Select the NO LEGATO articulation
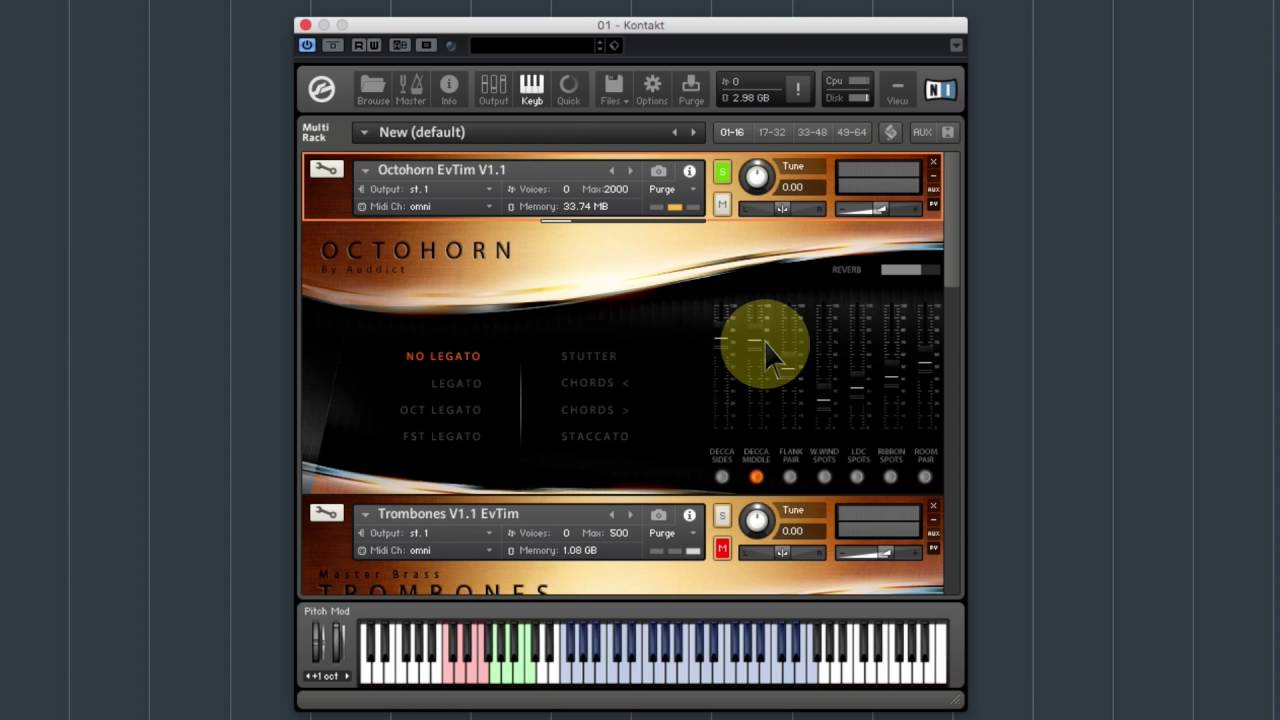 point(443,356)
